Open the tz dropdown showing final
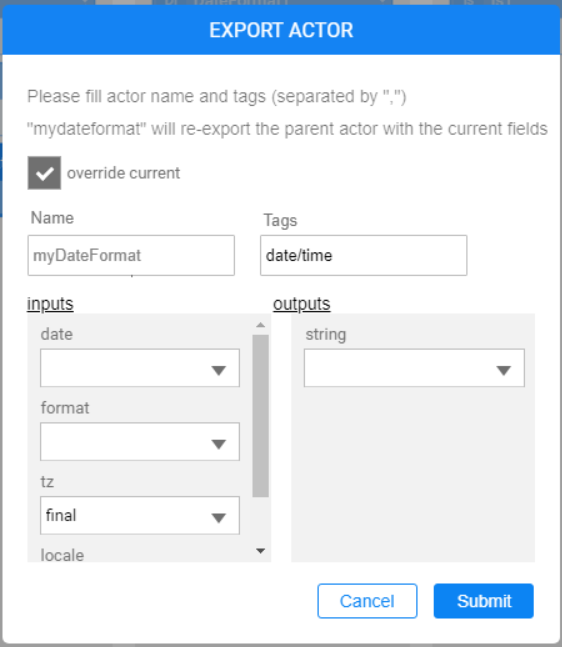Viewport: 562px width, 647px height. (140, 515)
